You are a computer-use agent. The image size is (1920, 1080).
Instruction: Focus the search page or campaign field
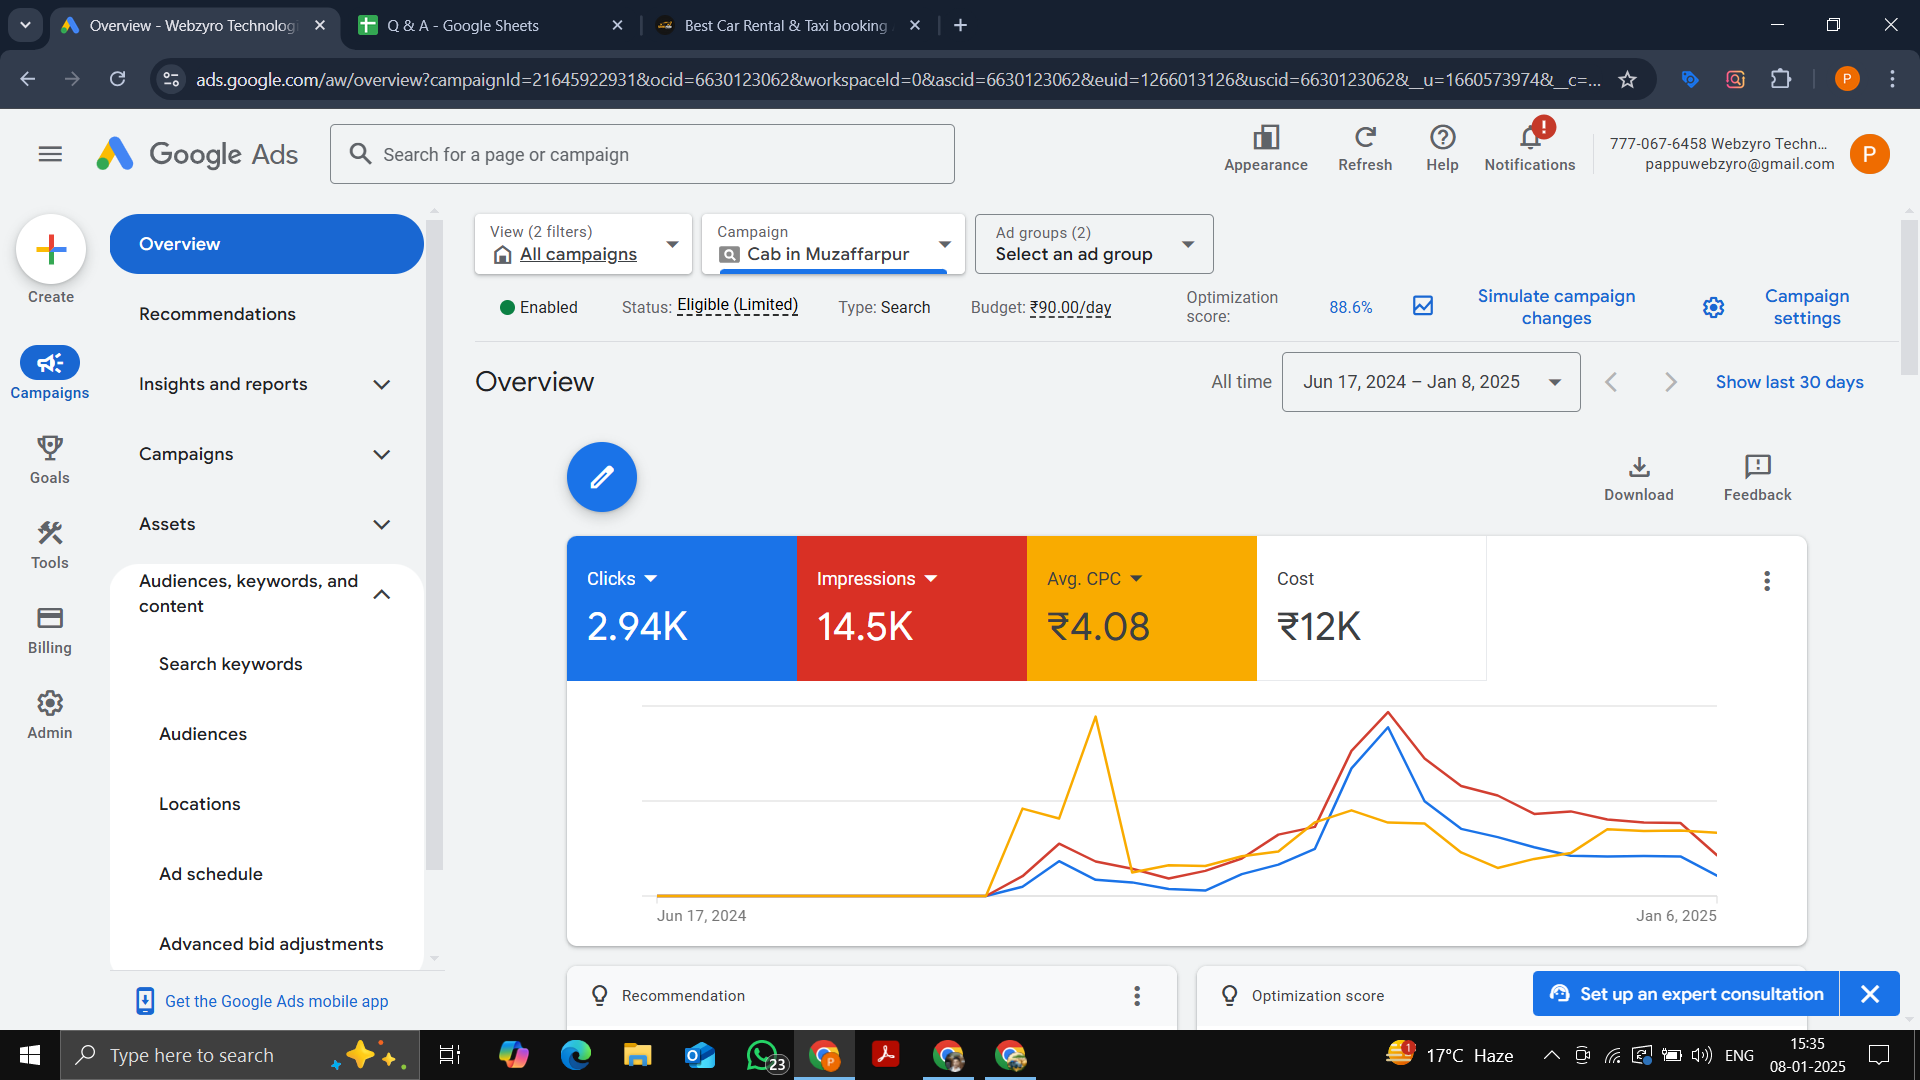click(642, 154)
